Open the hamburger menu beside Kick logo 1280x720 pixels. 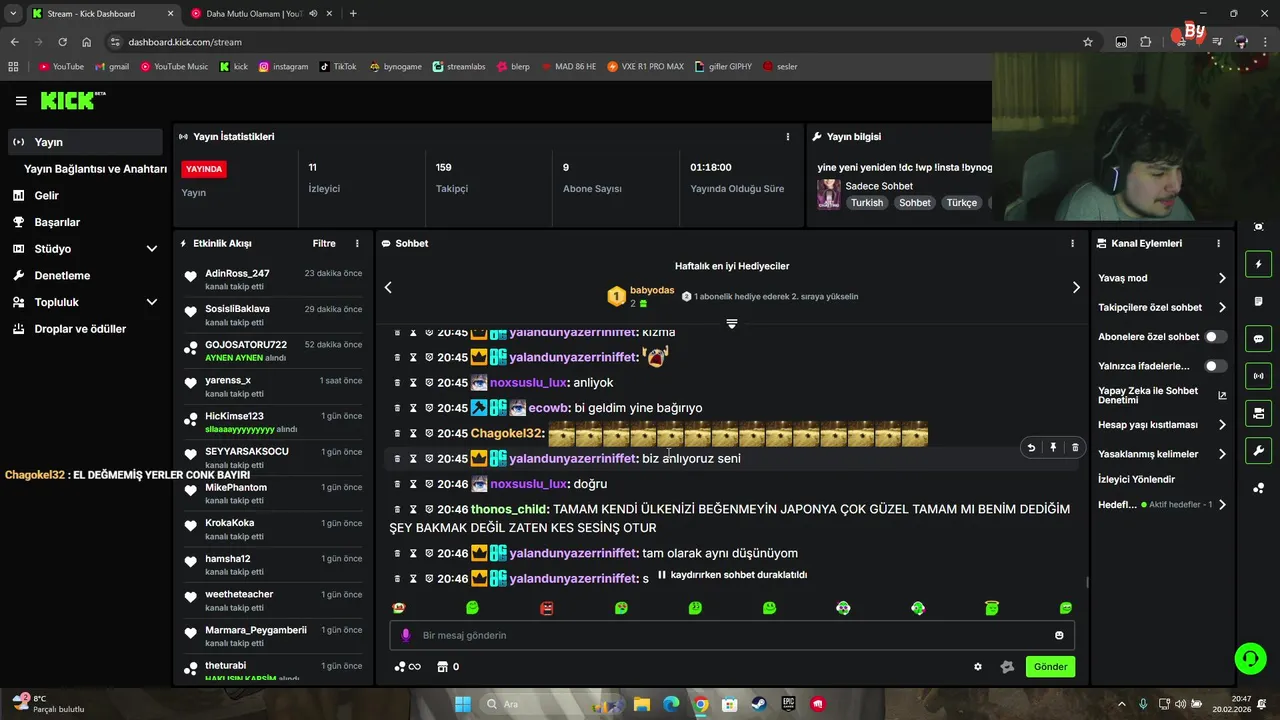[x=21, y=101]
